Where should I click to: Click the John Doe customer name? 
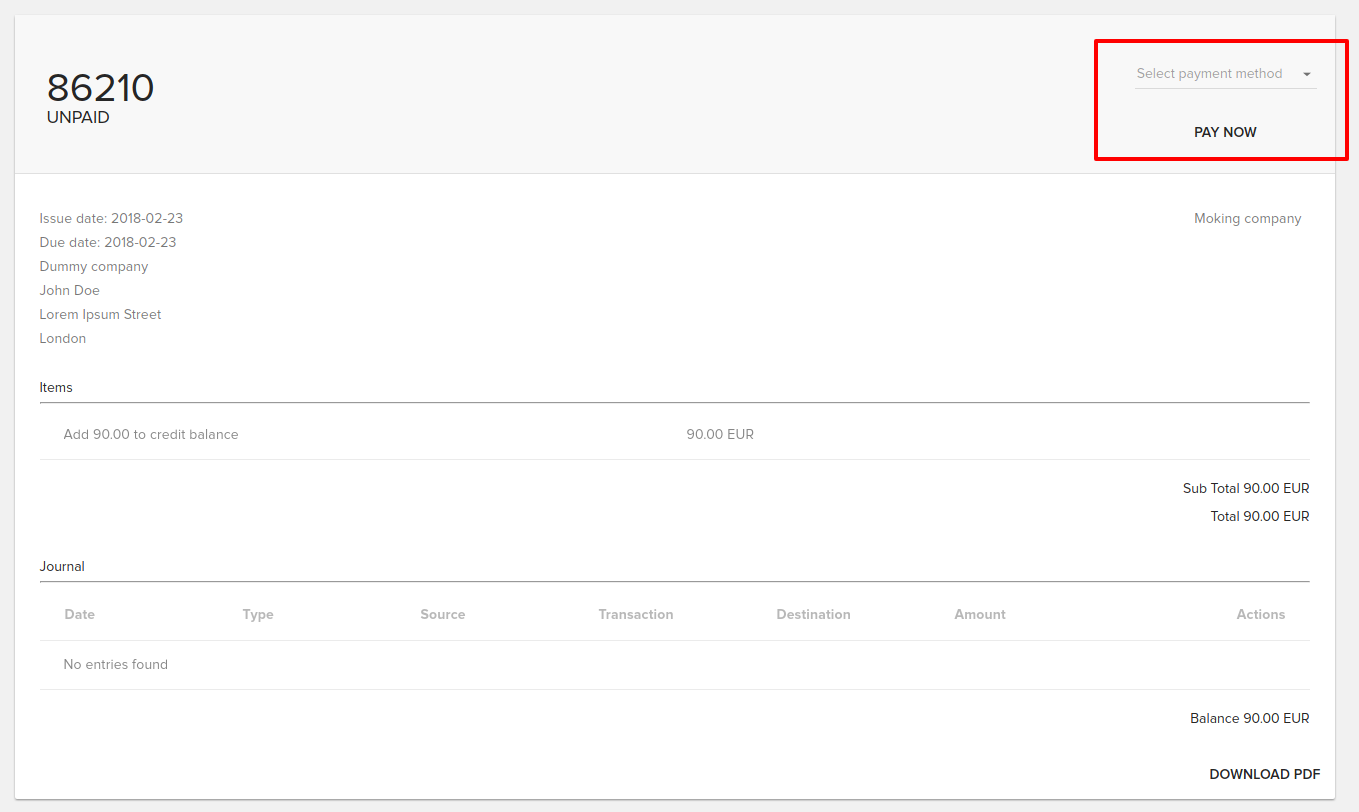click(69, 290)
